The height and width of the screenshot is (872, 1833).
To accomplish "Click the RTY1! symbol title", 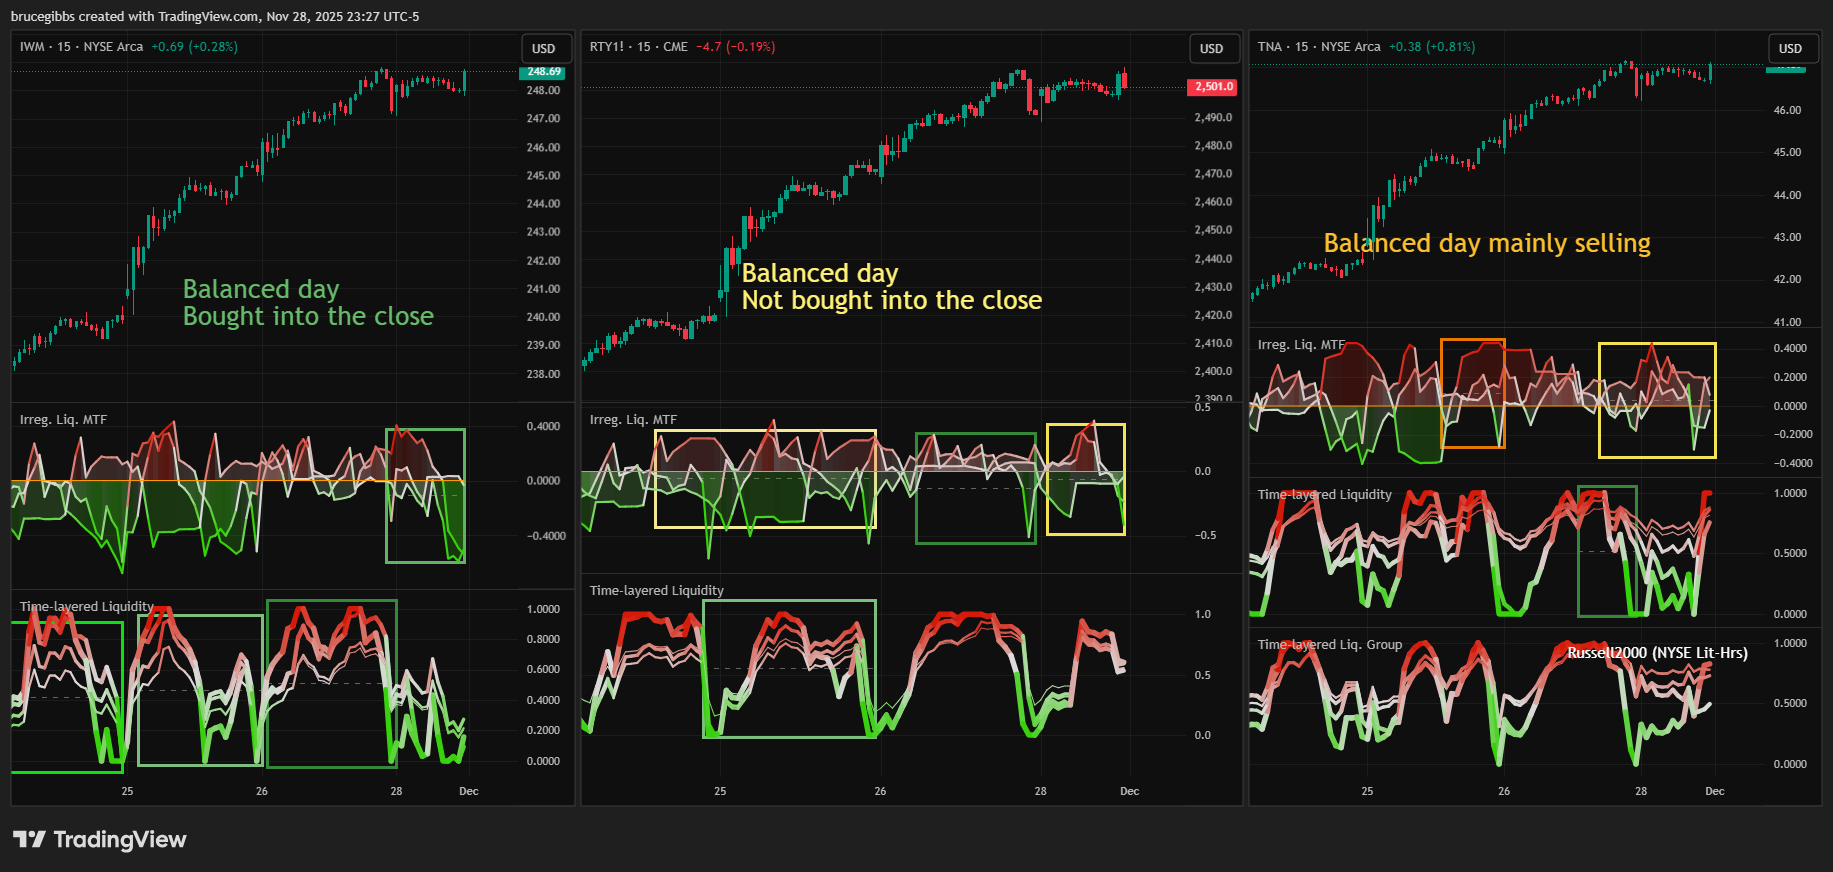I will click(x=606, y=47).
